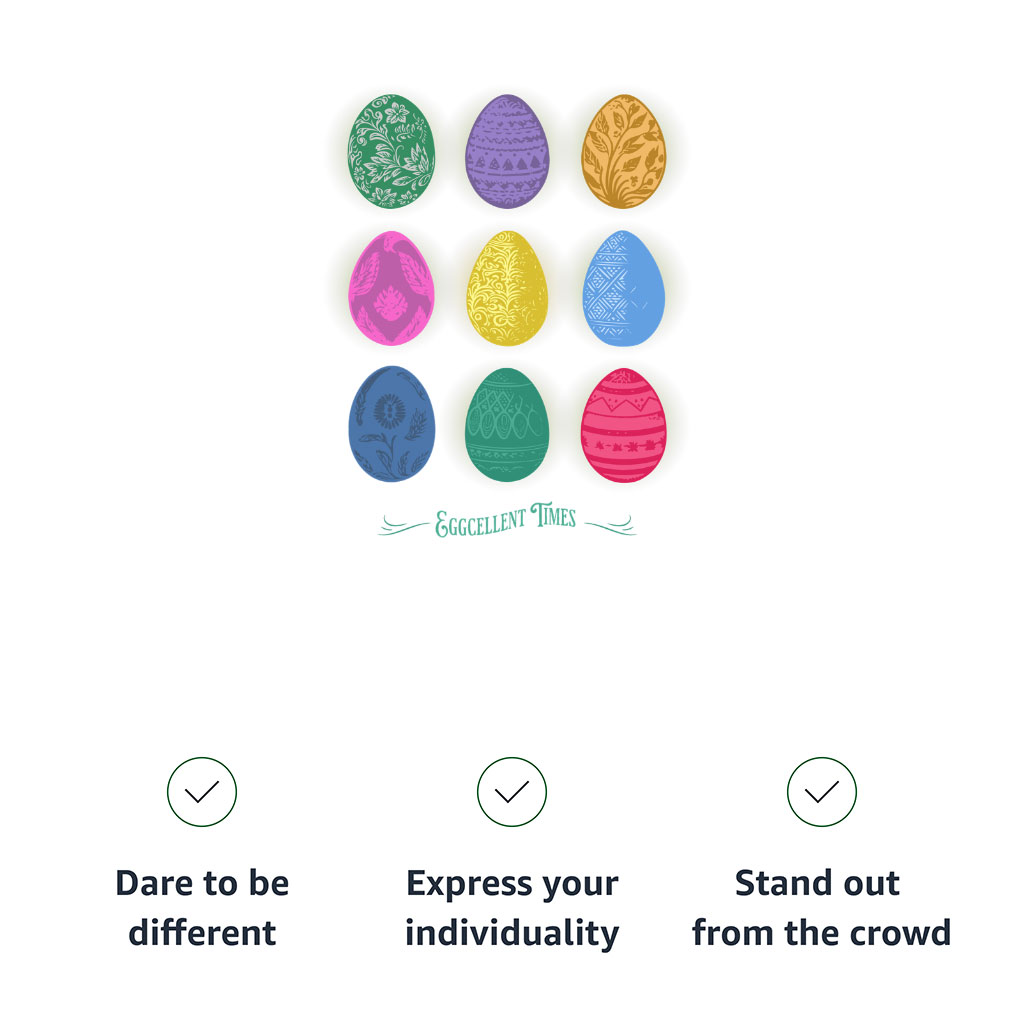Click checkmark above Express your individuality
Screen dimensions: 1024x1024
tap(512, 792)
